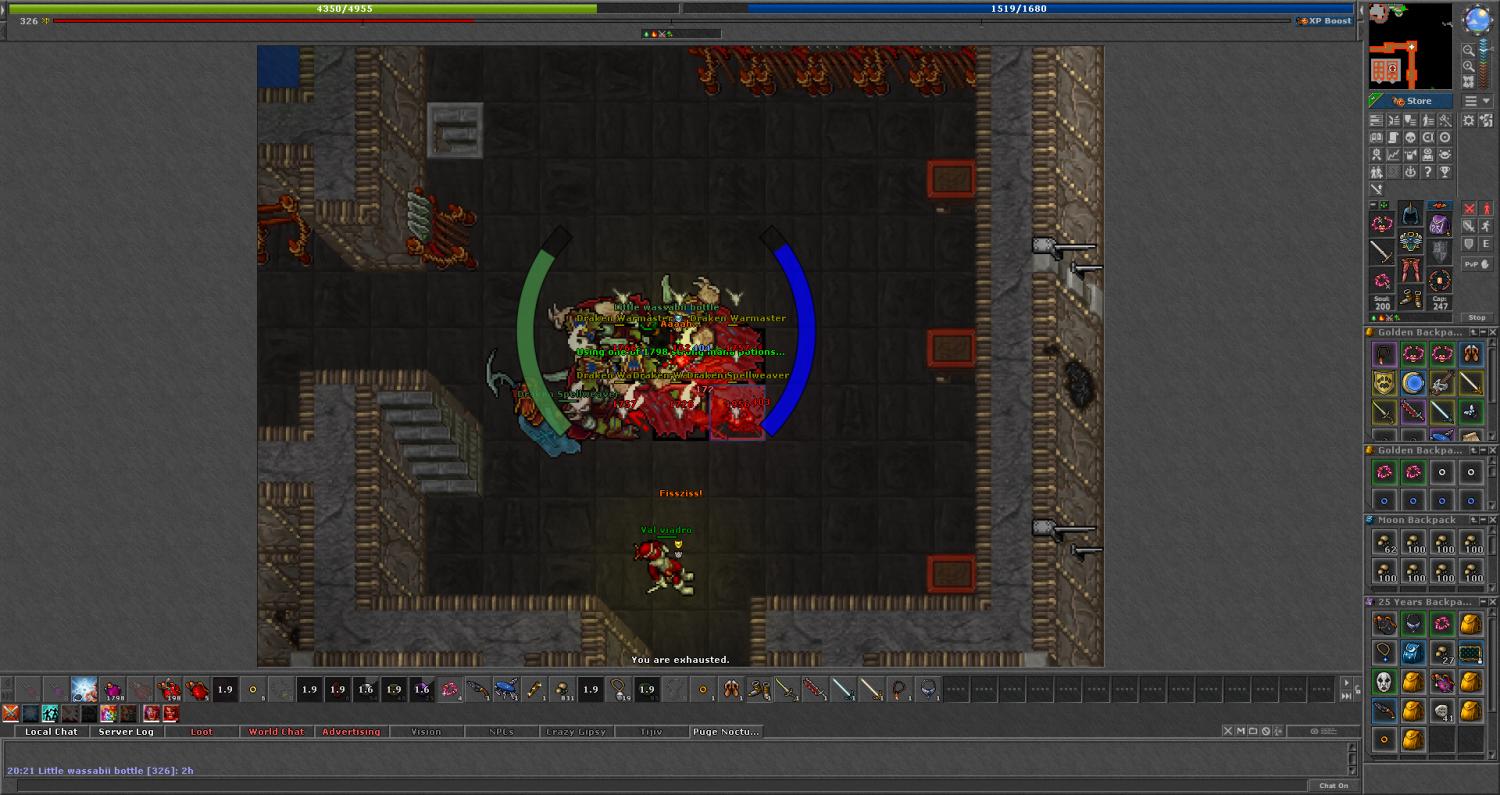1500x795 pixels.
Task: Open the skull icon sidebar window
Action: click(1410, 138)
